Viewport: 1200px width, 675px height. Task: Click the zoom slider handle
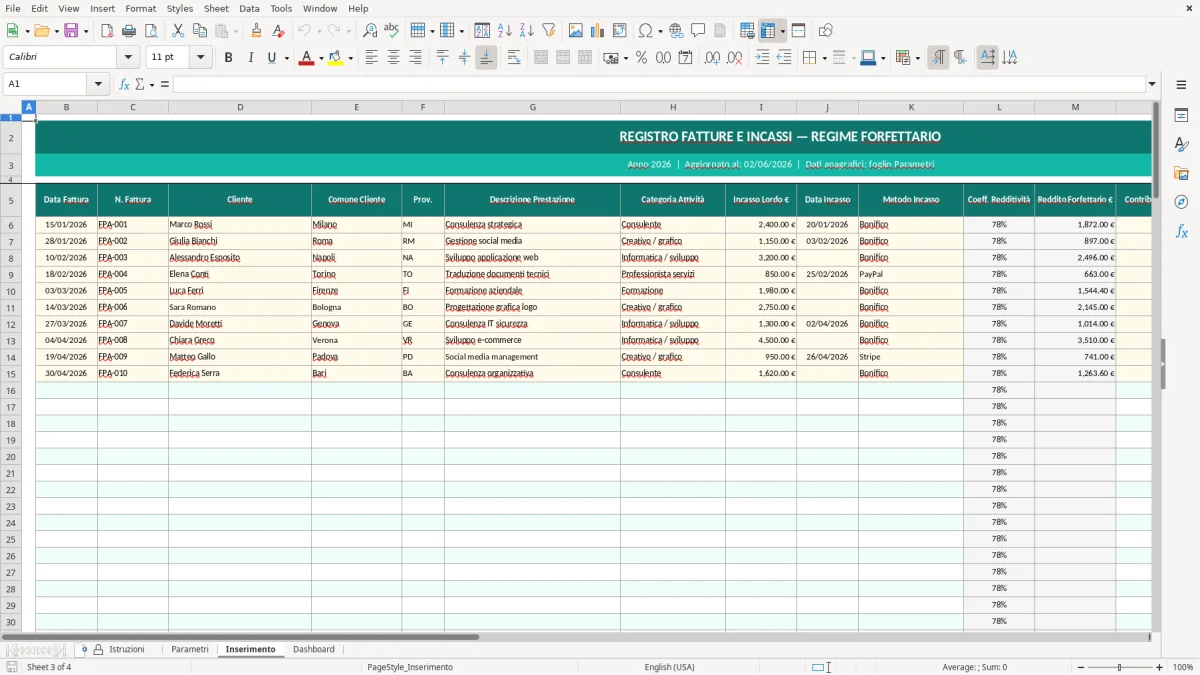pyautogui.click(x=1119, y=667)
